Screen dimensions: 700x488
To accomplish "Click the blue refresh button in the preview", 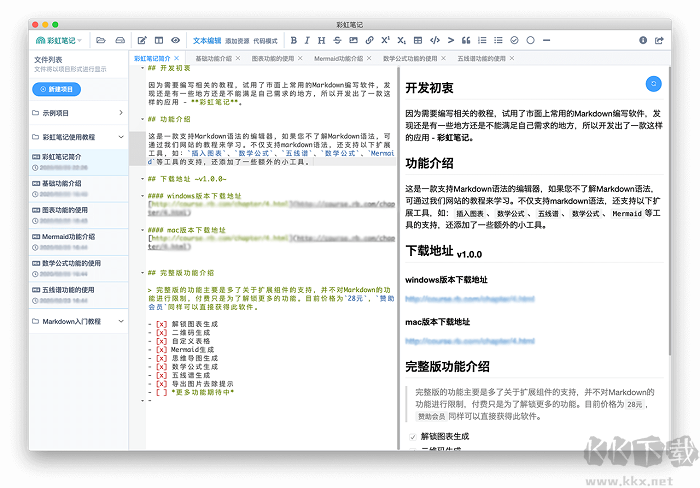I will pos(654,84).
